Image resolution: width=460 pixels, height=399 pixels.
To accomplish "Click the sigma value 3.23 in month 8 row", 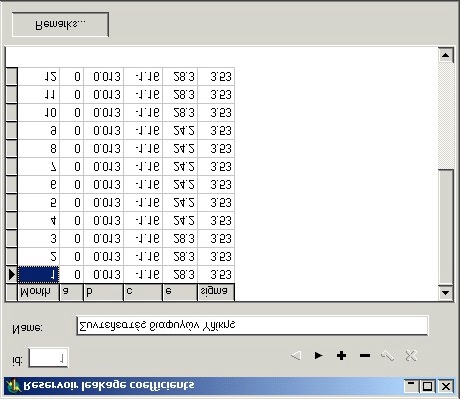I will pyautogui.click(x=216, y=148).
